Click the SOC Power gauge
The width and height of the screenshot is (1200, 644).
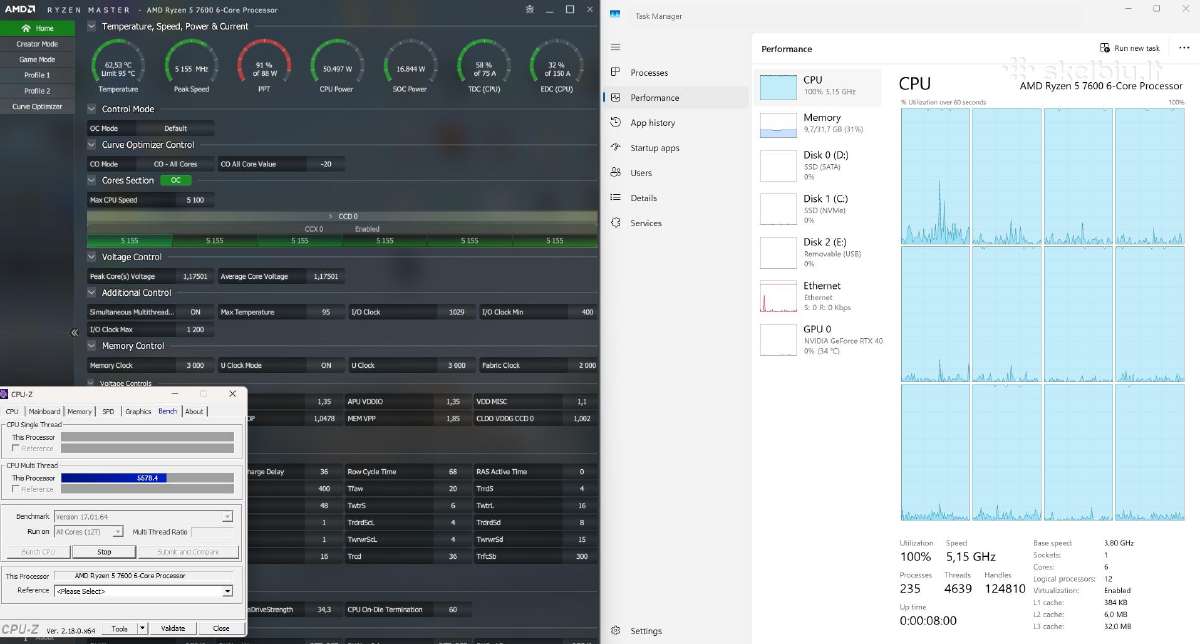point(410,68)
